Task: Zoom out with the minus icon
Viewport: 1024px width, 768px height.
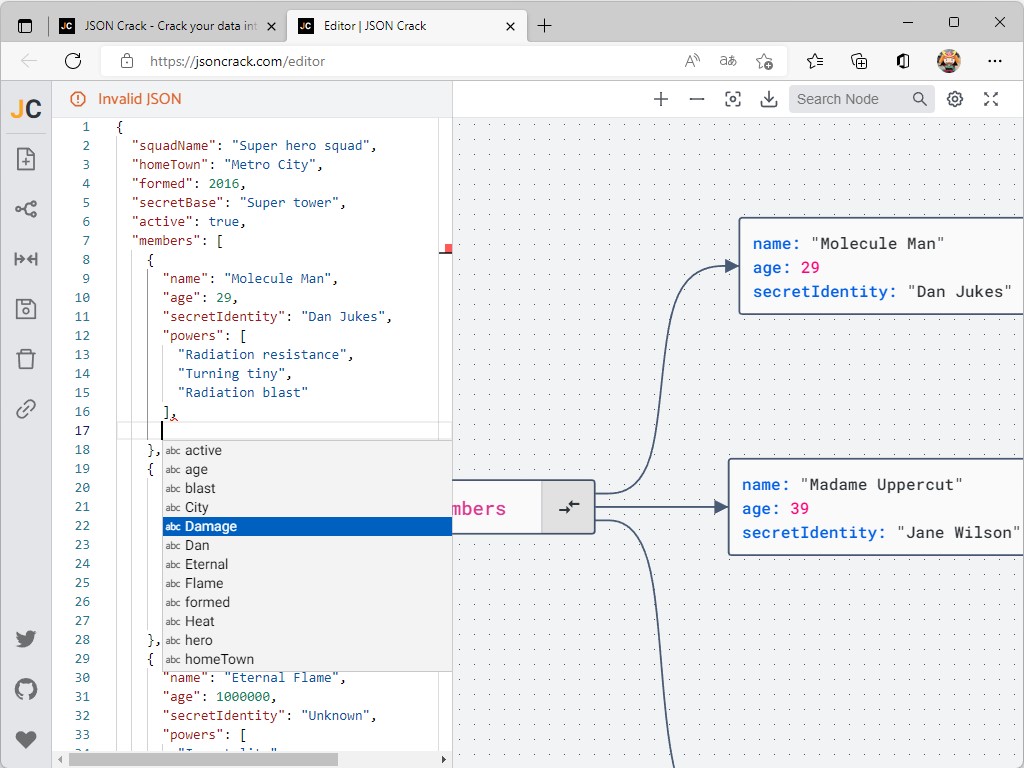Action: click(x=697, y=99)
